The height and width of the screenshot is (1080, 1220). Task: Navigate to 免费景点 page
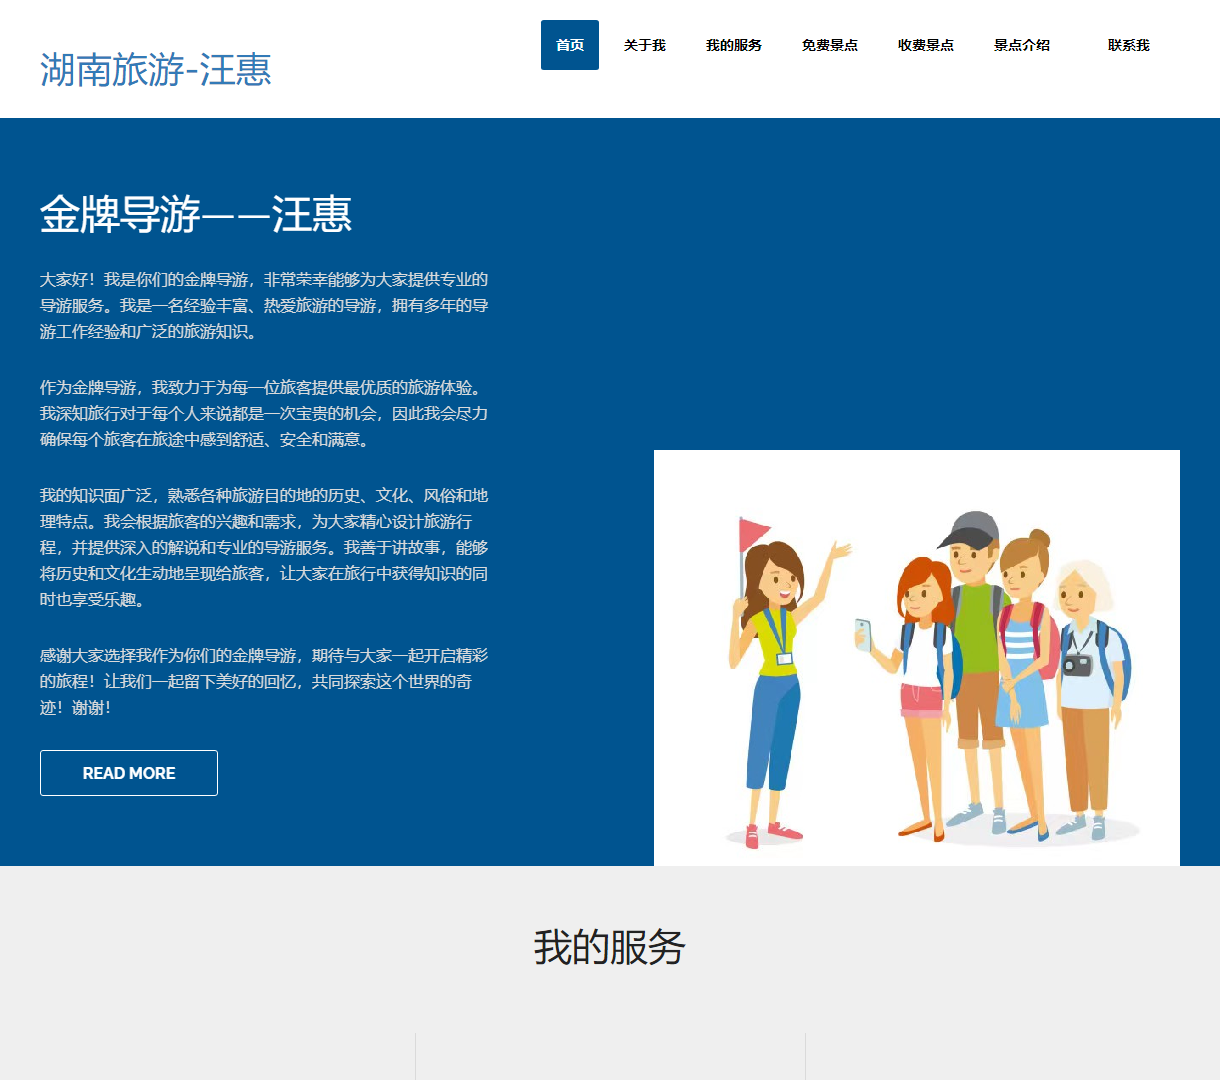829,44
